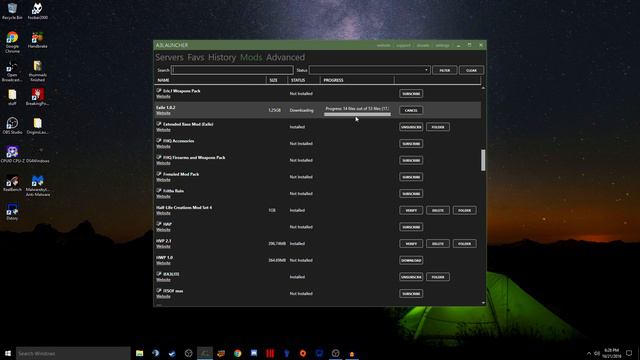The width and height of the screenshot is (640, 360).
Task: Click workshop icon beside Friths Ruin
Action: pyautogui.click(x=159, y=191)
